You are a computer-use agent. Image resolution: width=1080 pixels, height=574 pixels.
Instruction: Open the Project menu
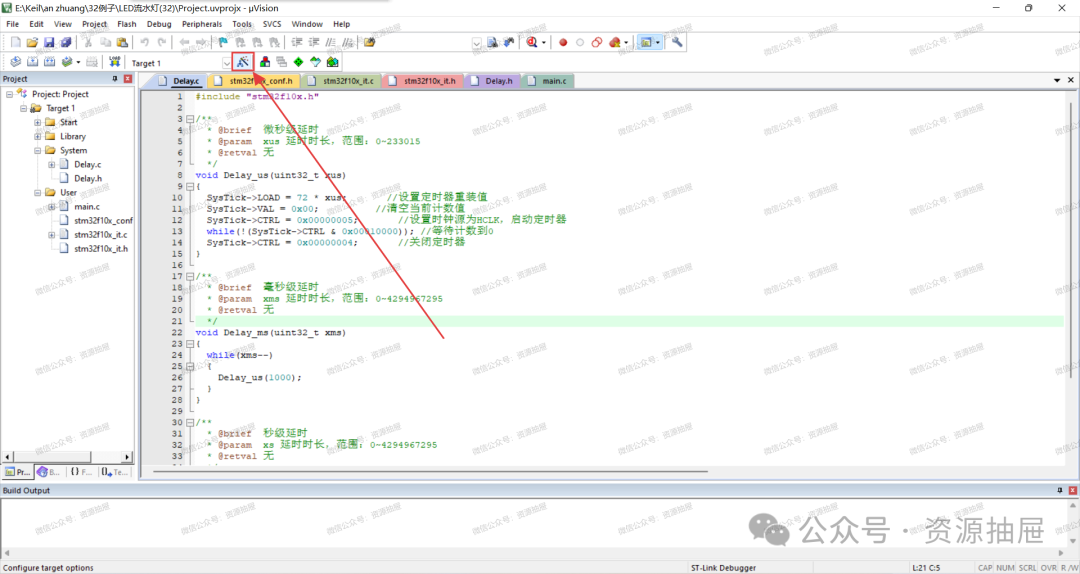click(94, 24)
